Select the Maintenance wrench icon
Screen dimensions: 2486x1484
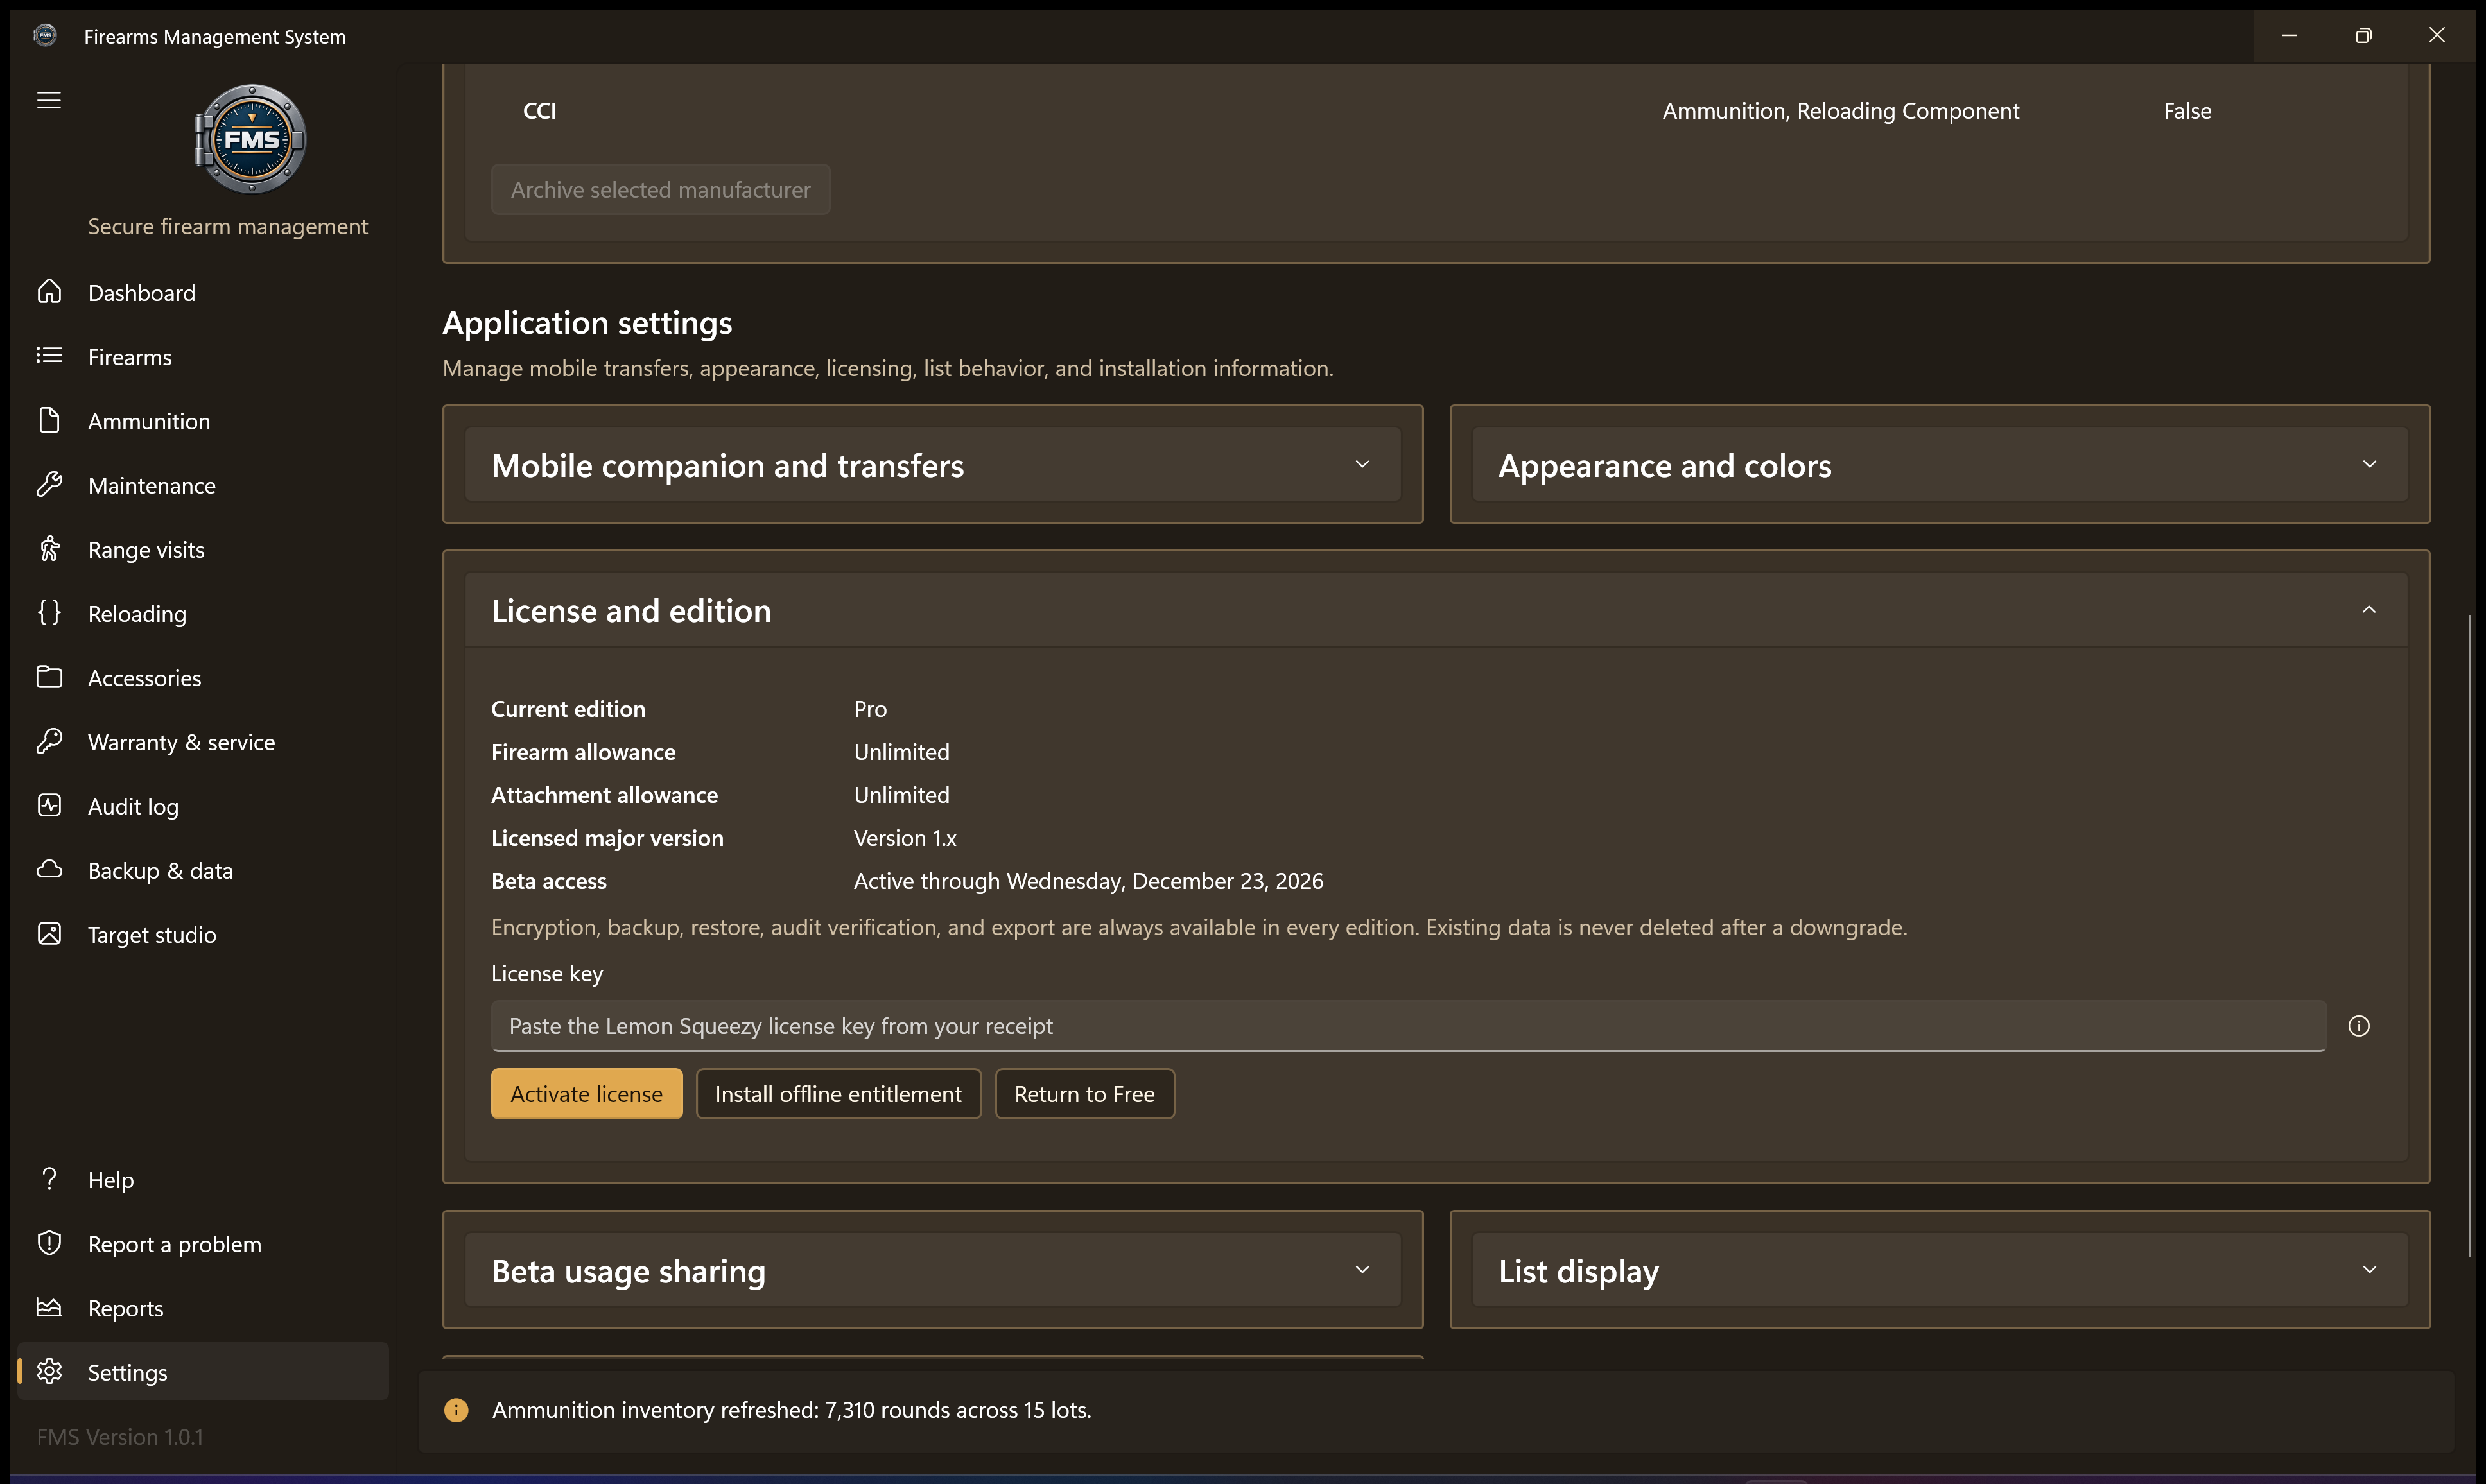click(49, 485)
